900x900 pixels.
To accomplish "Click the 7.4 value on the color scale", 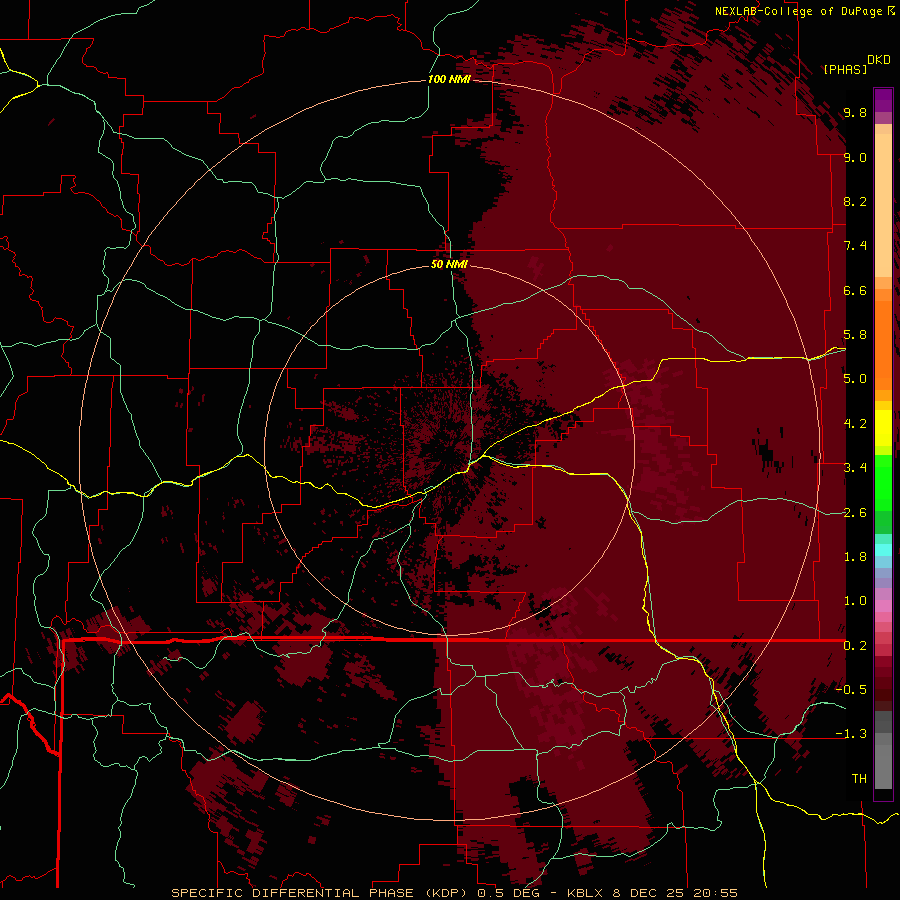I will (x=855, y=246).
